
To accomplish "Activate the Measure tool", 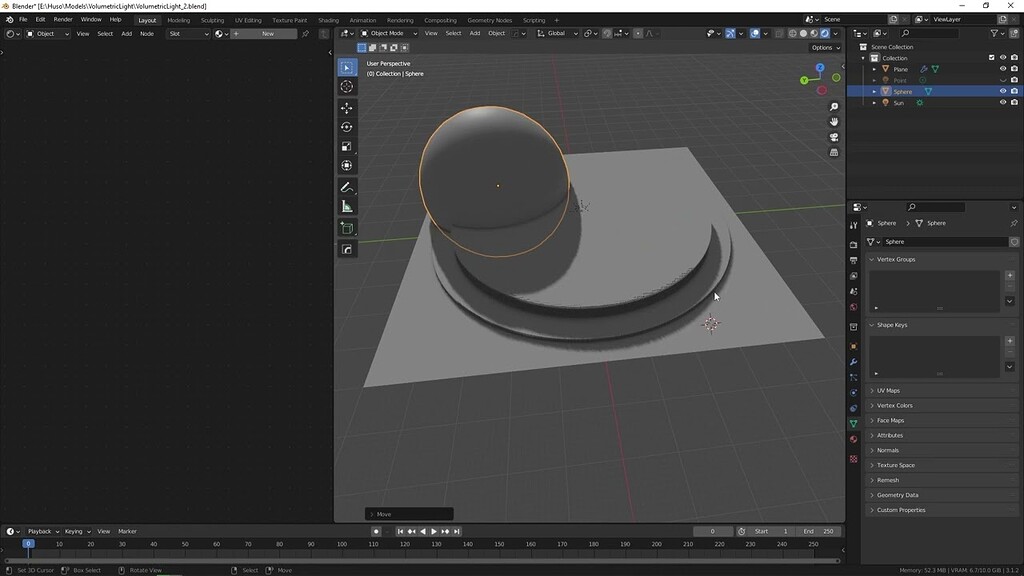I will [346, 207].
